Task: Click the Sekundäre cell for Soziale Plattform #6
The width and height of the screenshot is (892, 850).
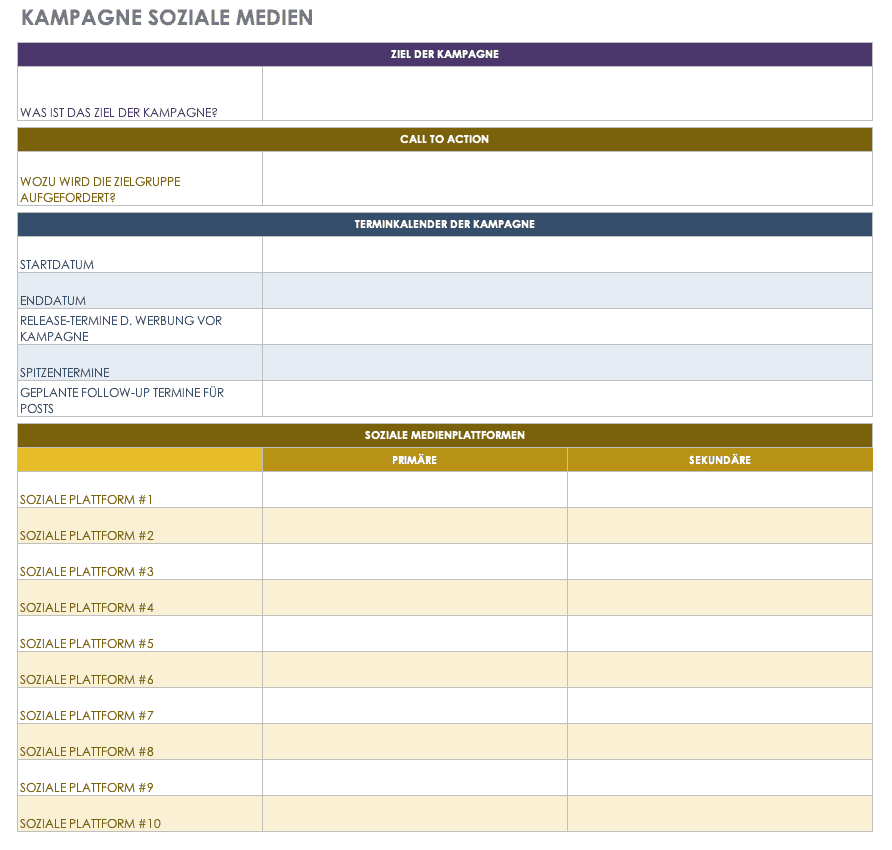Action: (x=719, y=670)
